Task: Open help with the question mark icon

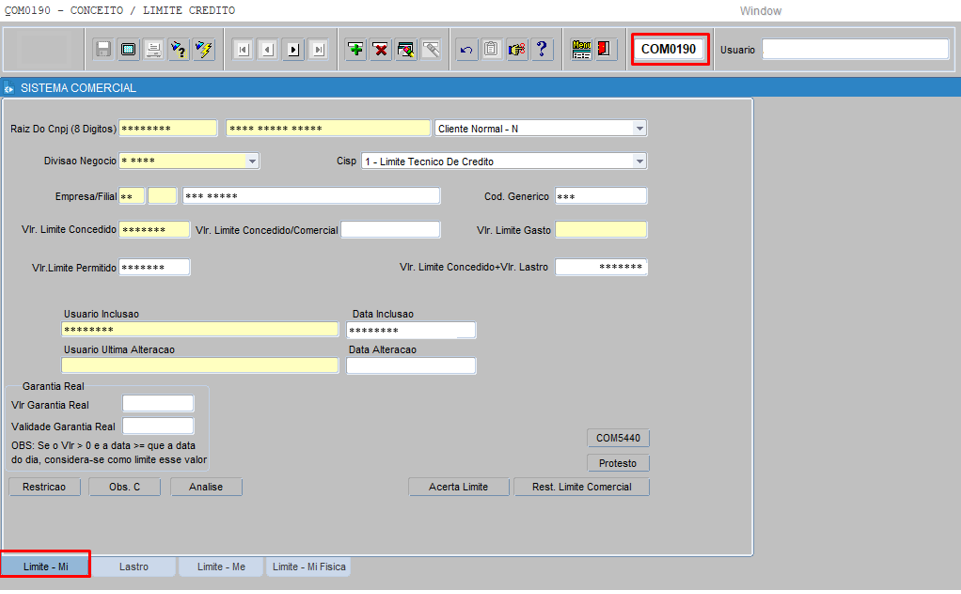Action: pos(542,49)
